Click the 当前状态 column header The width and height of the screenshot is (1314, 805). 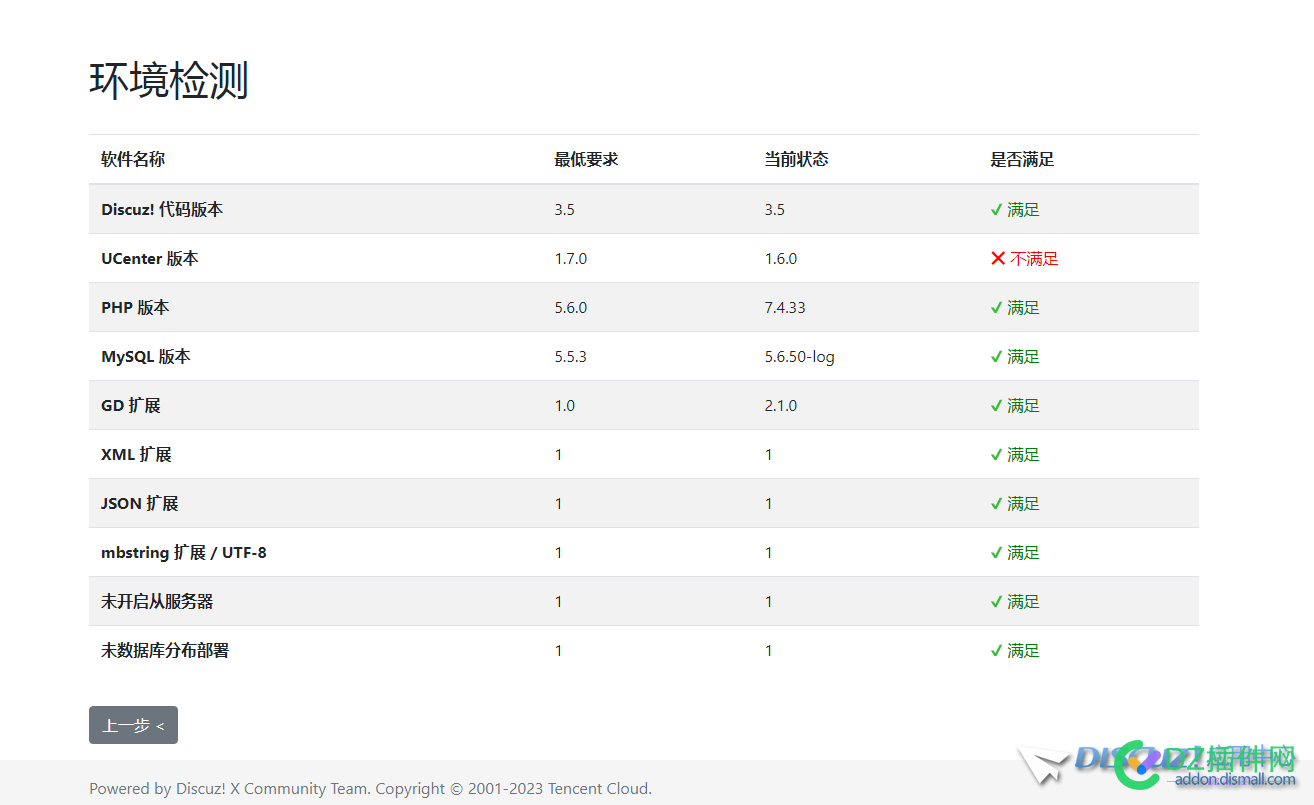pyautogui.click(x=797, y=159)
